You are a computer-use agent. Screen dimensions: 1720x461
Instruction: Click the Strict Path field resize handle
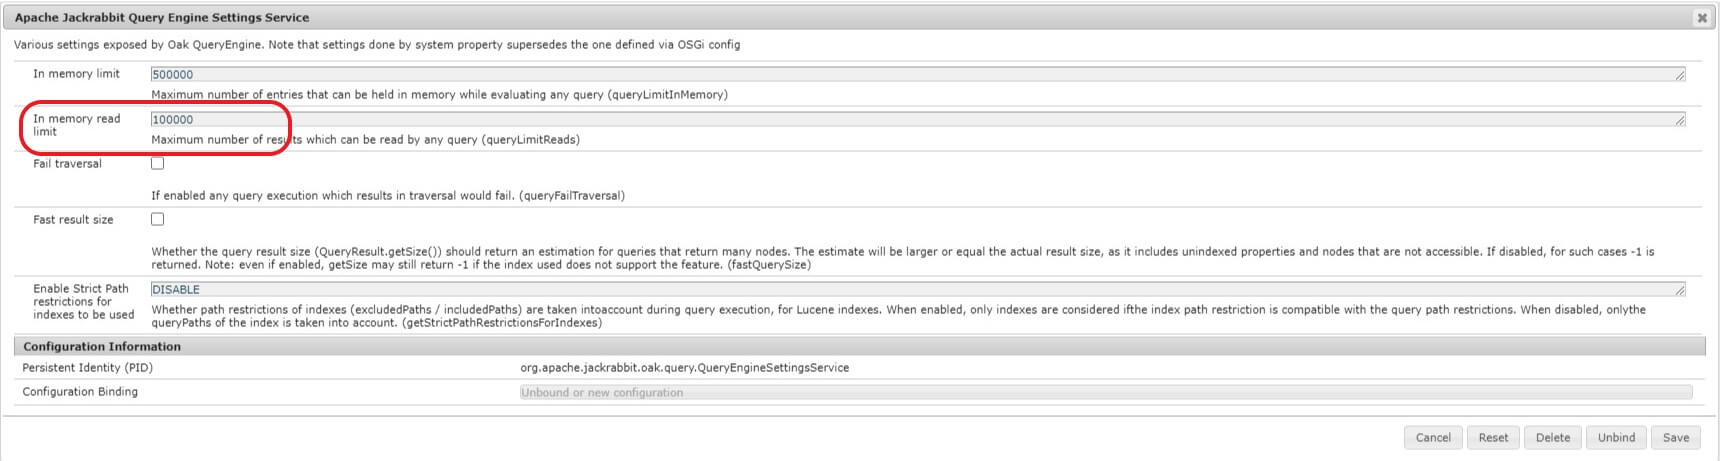tap(1679, 290)
